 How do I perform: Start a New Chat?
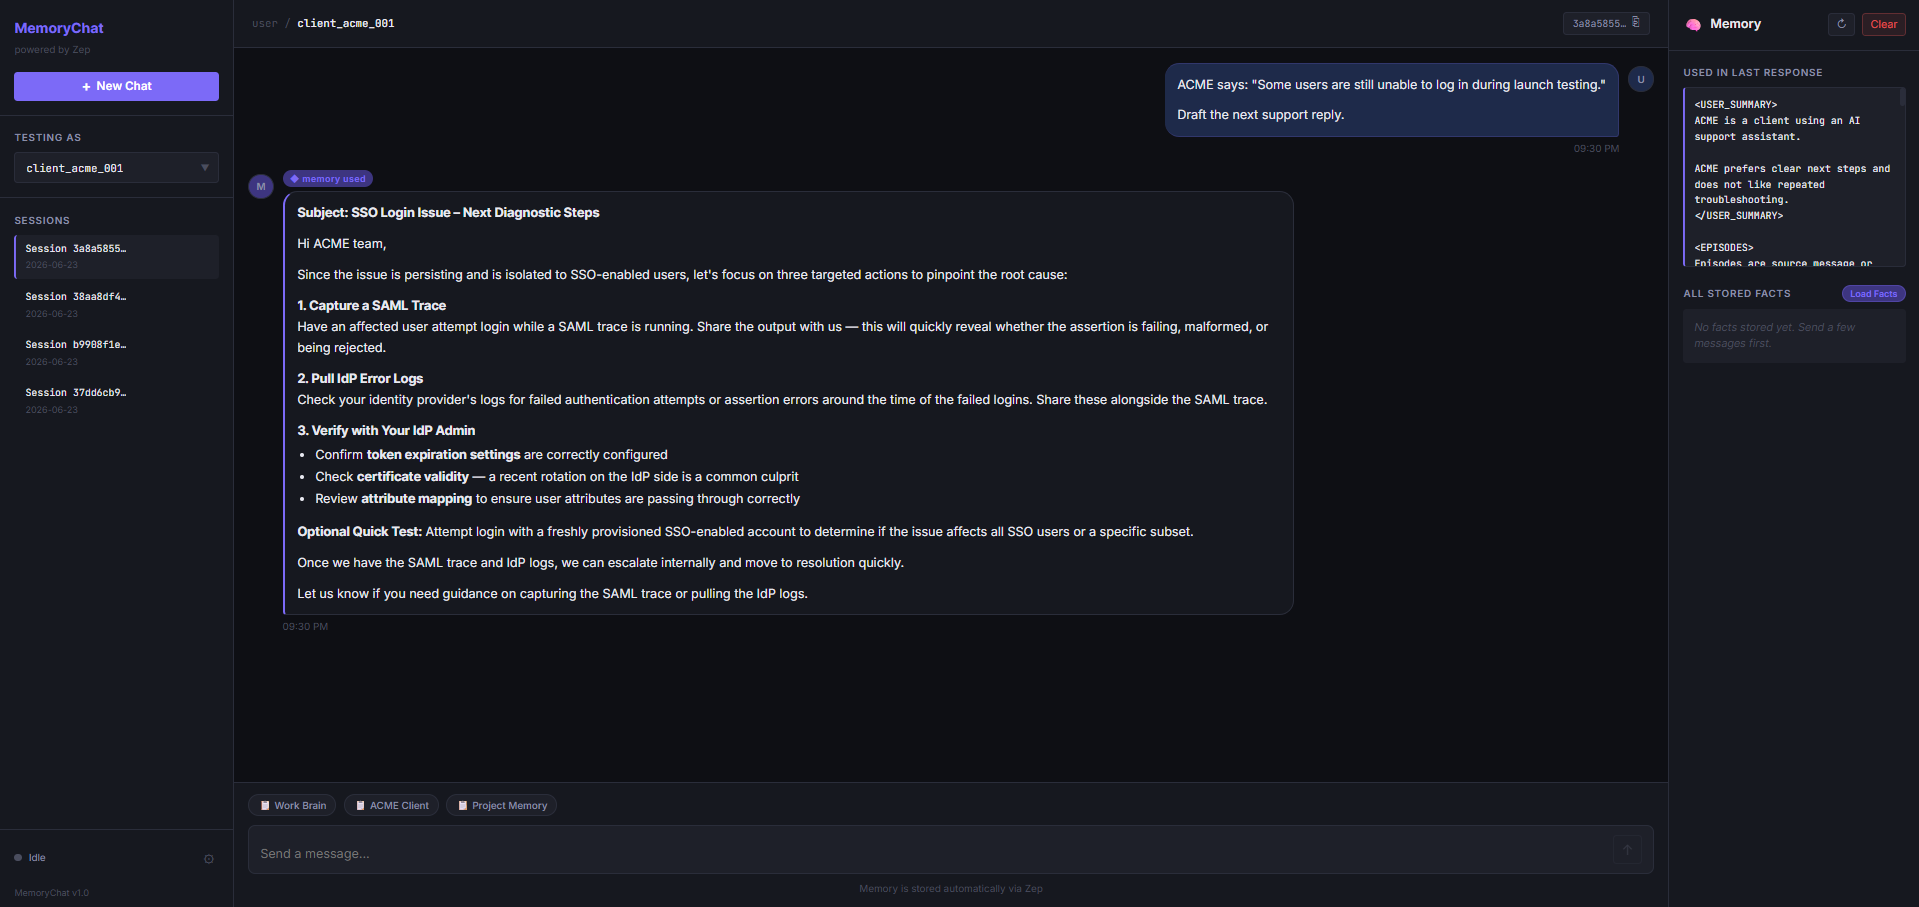coord(116,86)
